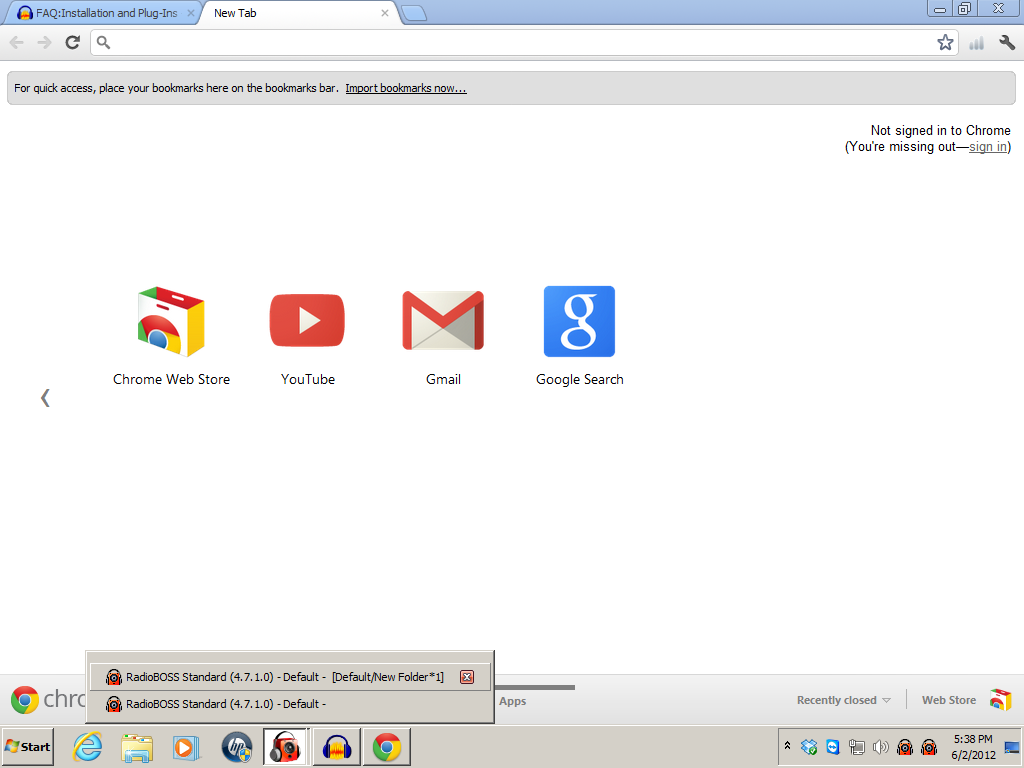The height and width of the screenshot is (768, 1024).
Task: Click the Chrome taskbar button
Action: 387,746
